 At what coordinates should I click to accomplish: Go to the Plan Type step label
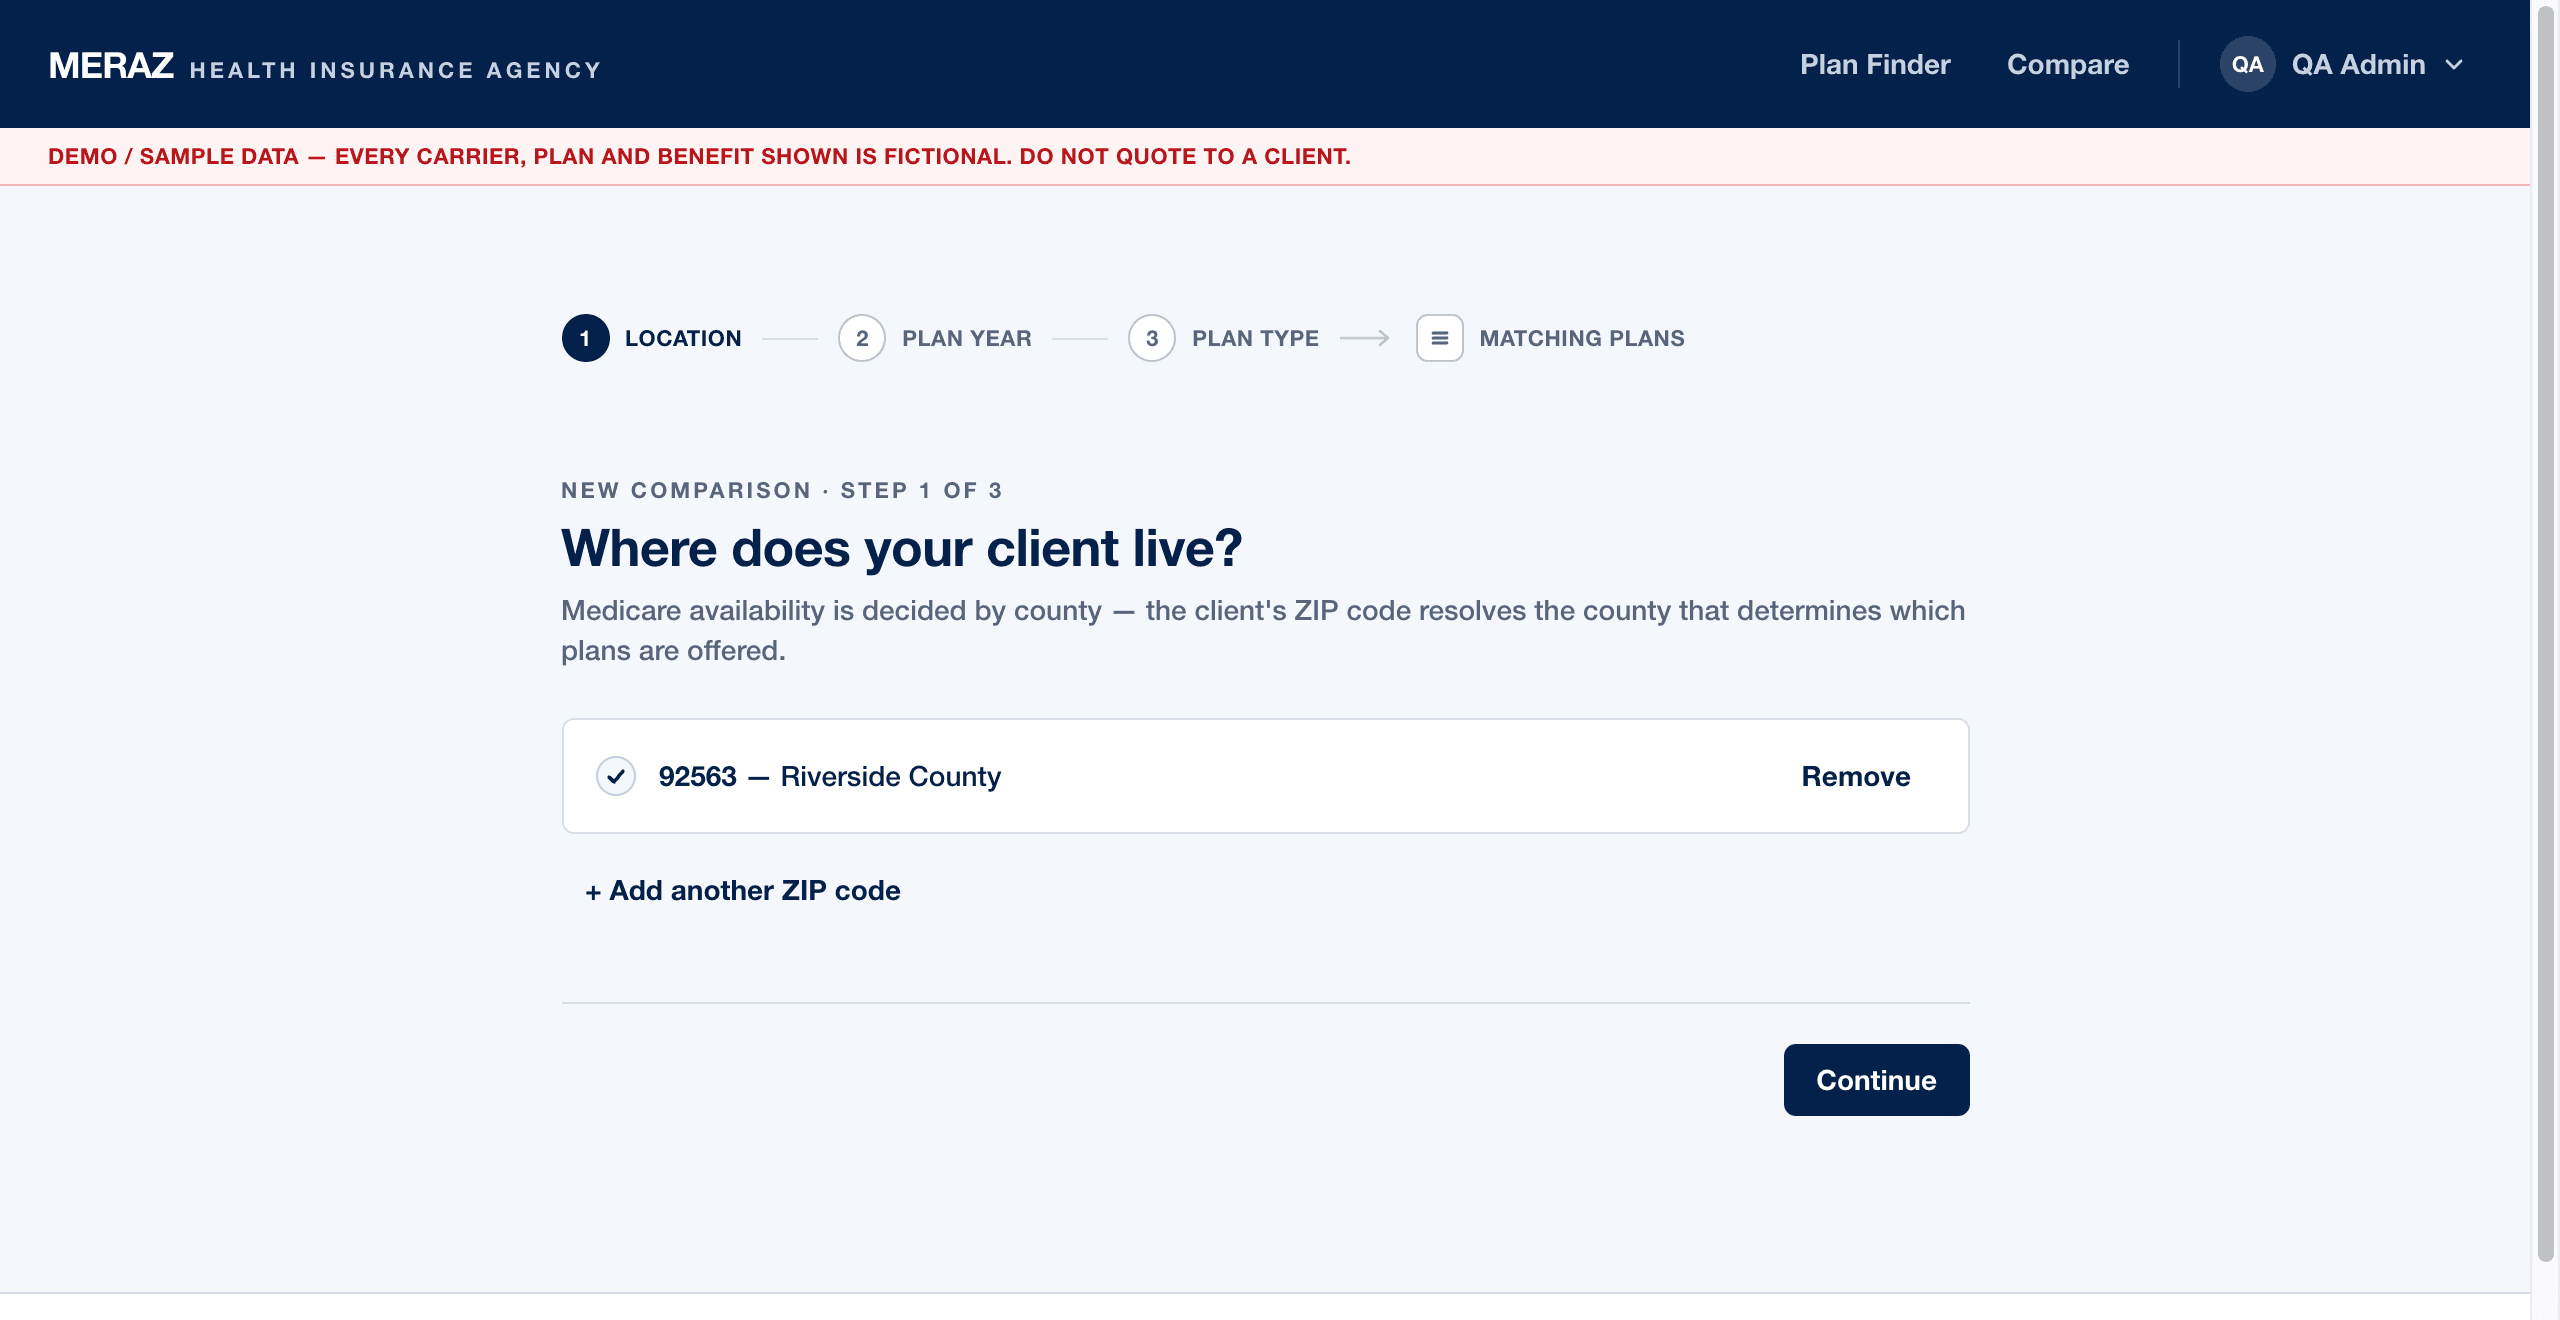coord(1255,338)
